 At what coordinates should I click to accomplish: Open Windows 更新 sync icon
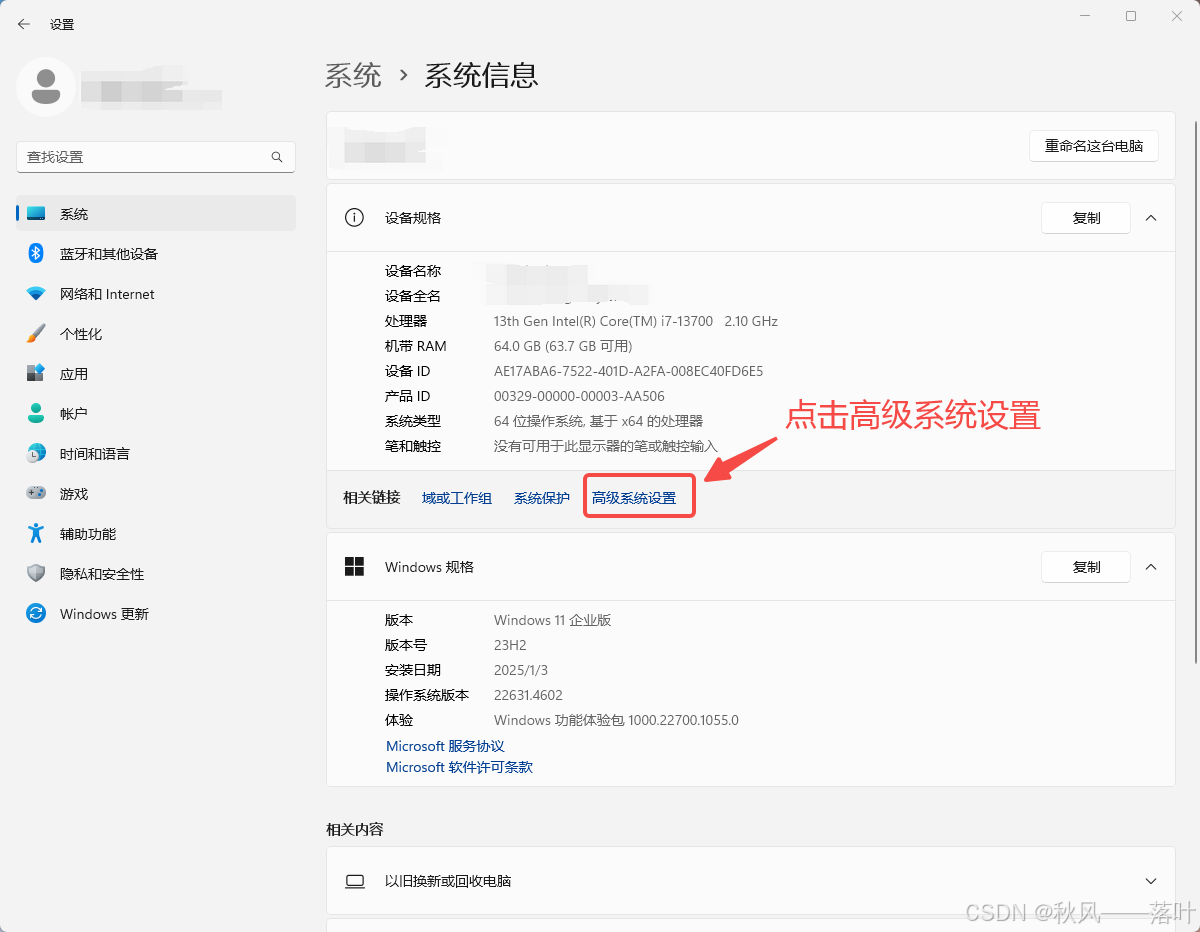pyautogui.click(x=36, y=614)
